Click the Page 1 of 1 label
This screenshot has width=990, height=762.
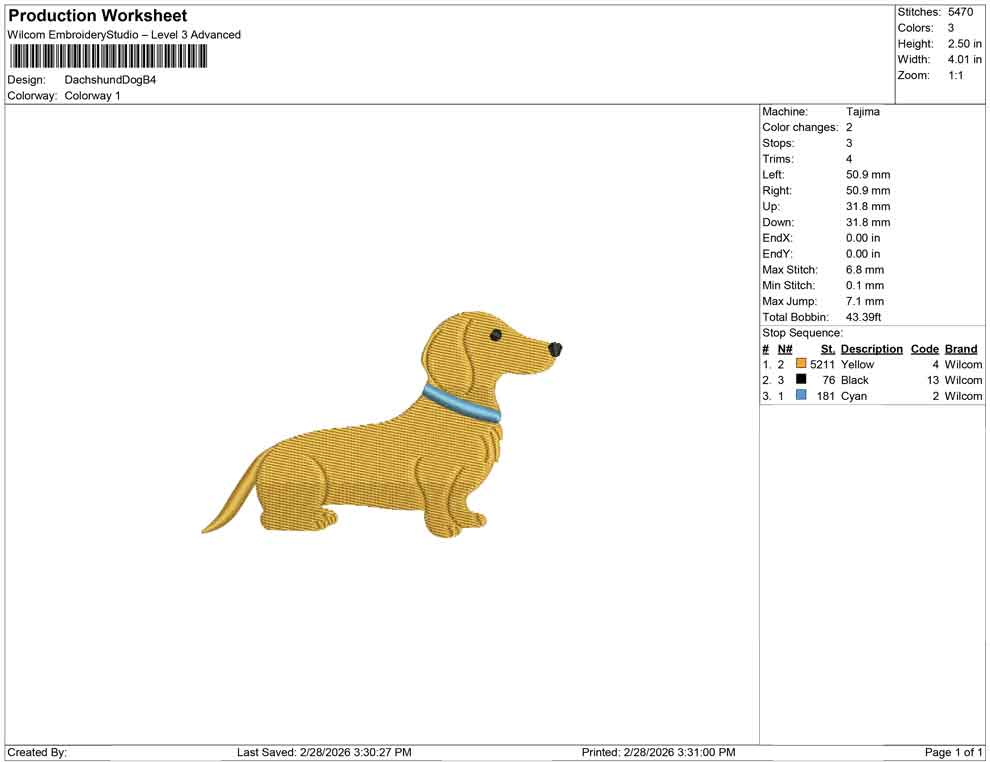[952, 752]
